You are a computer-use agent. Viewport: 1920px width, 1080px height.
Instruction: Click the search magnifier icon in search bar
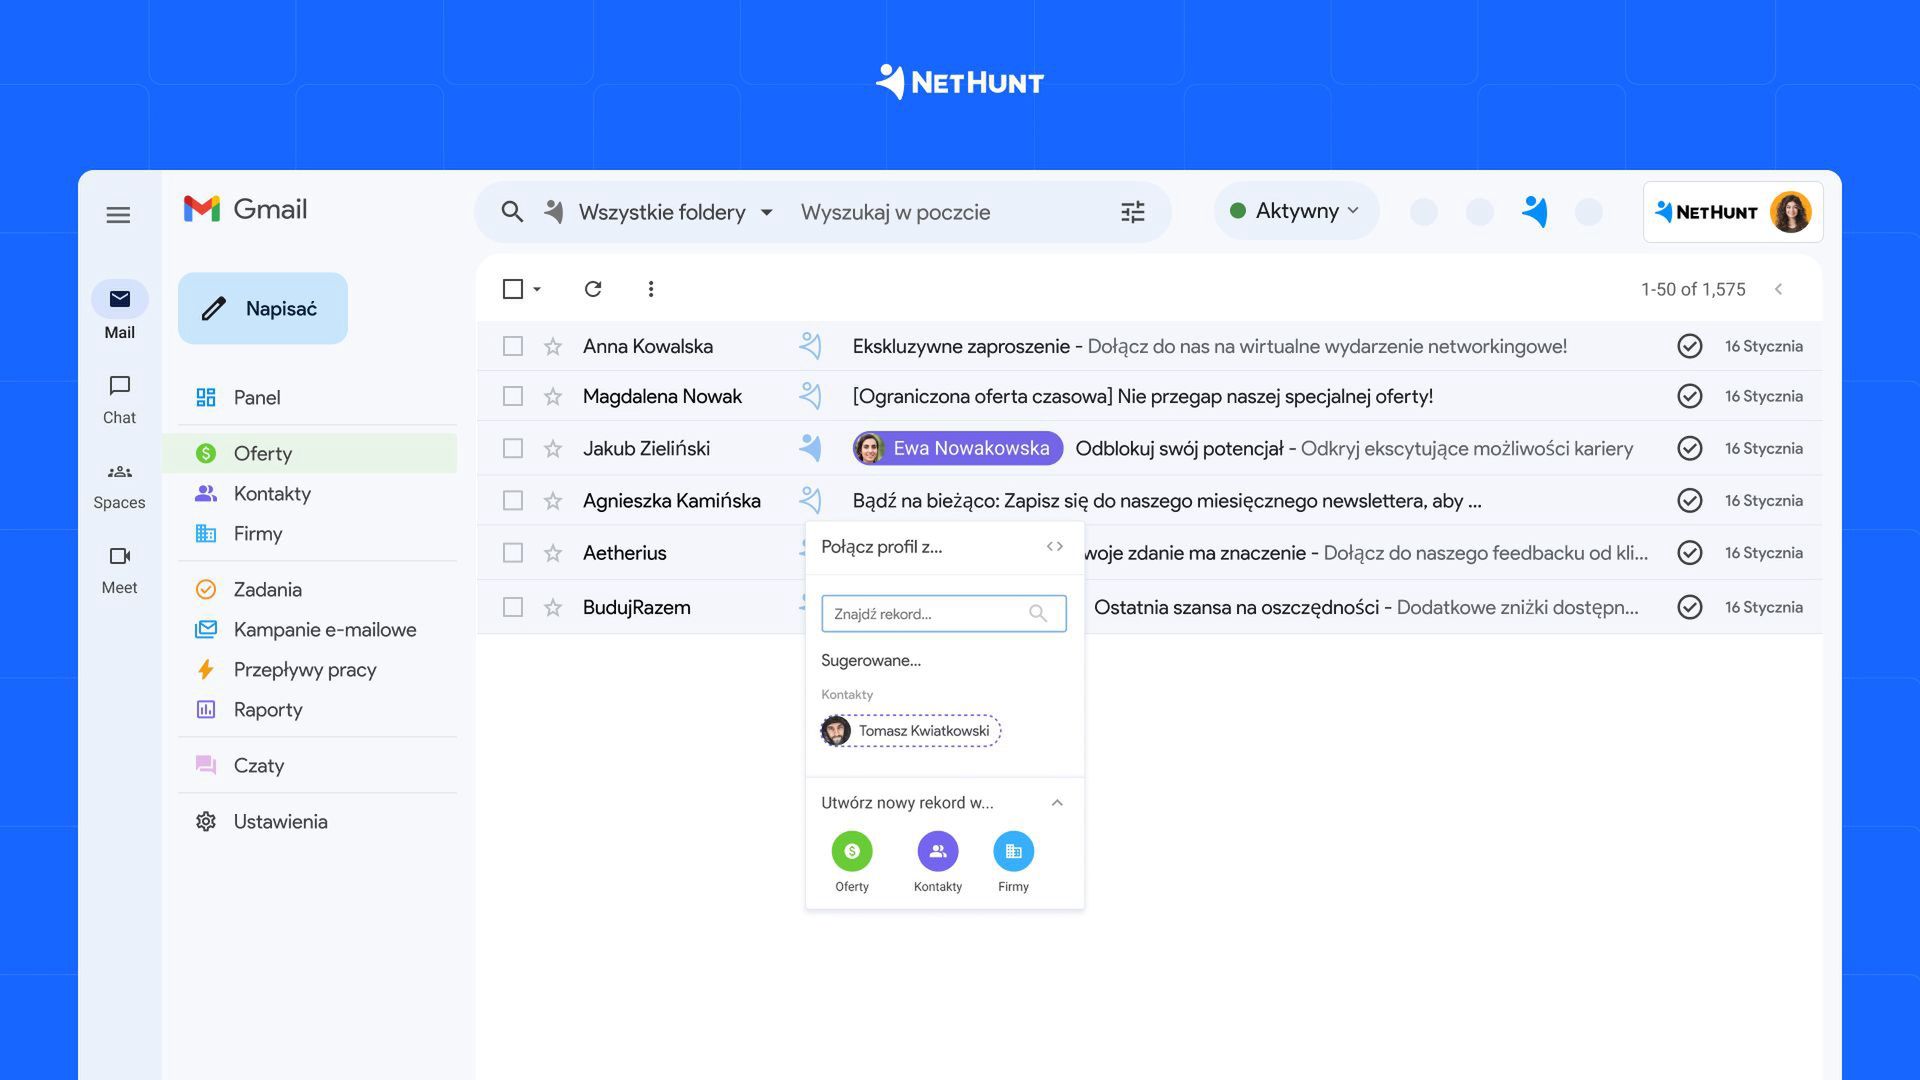click(512, 212)
